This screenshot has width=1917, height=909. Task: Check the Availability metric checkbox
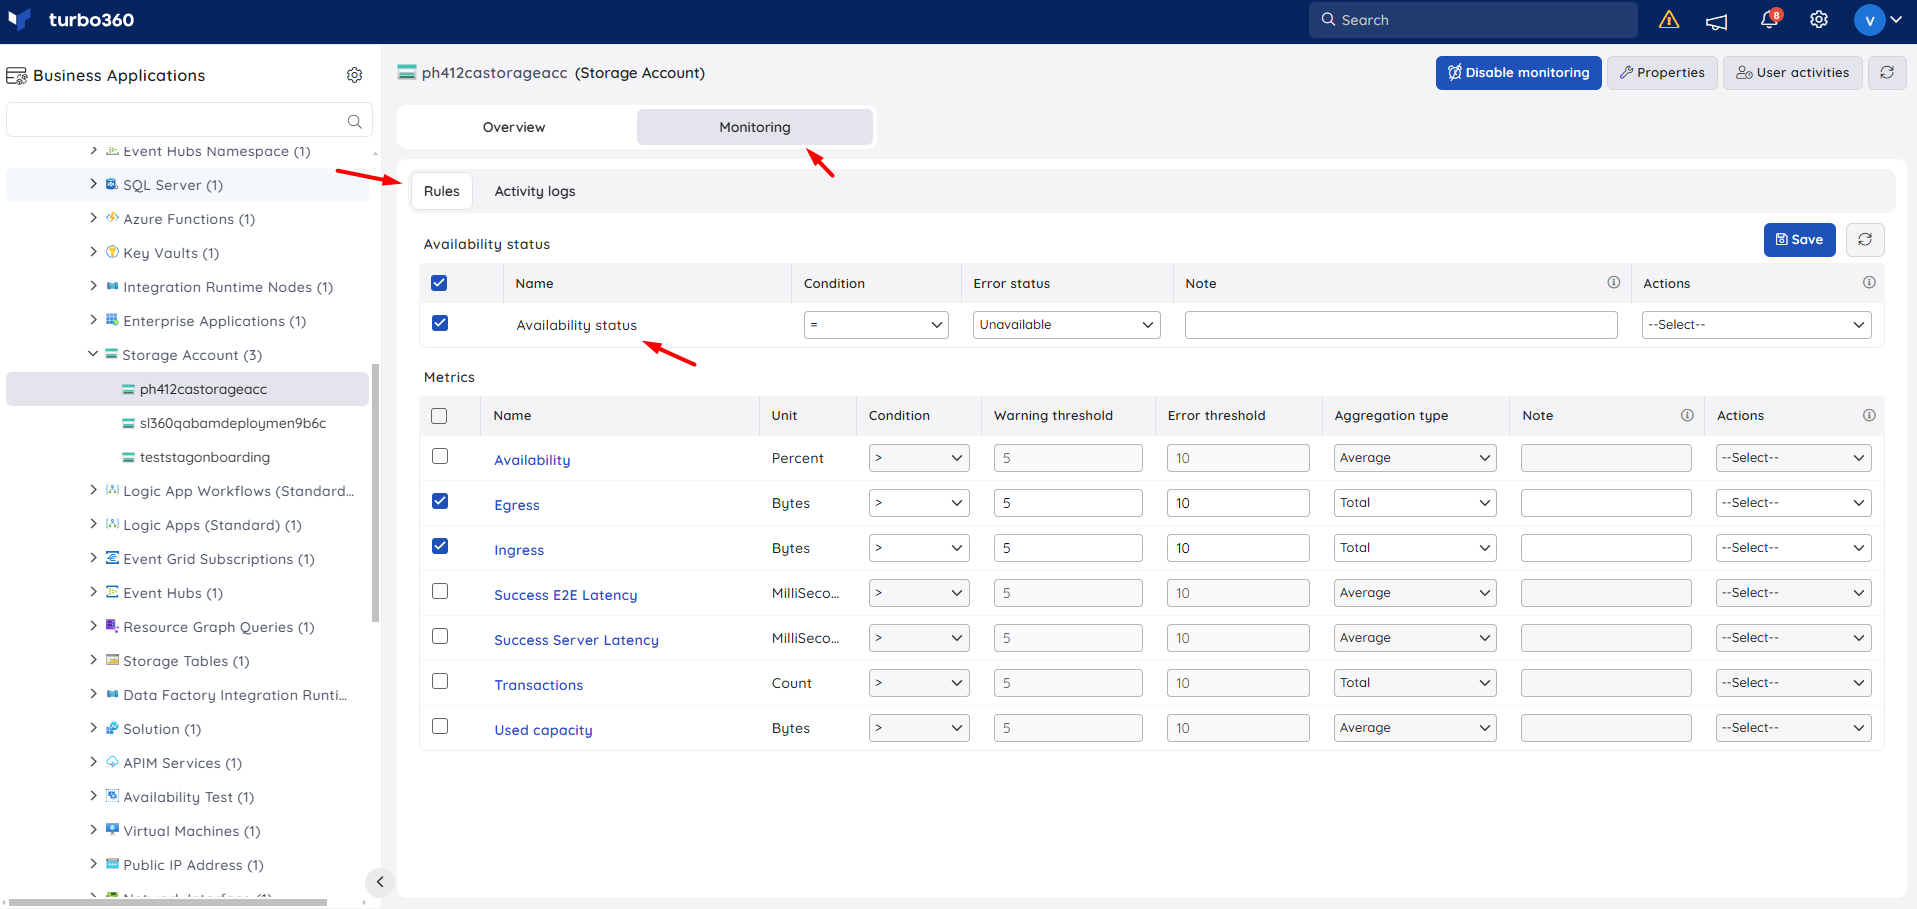coord(440,456)
